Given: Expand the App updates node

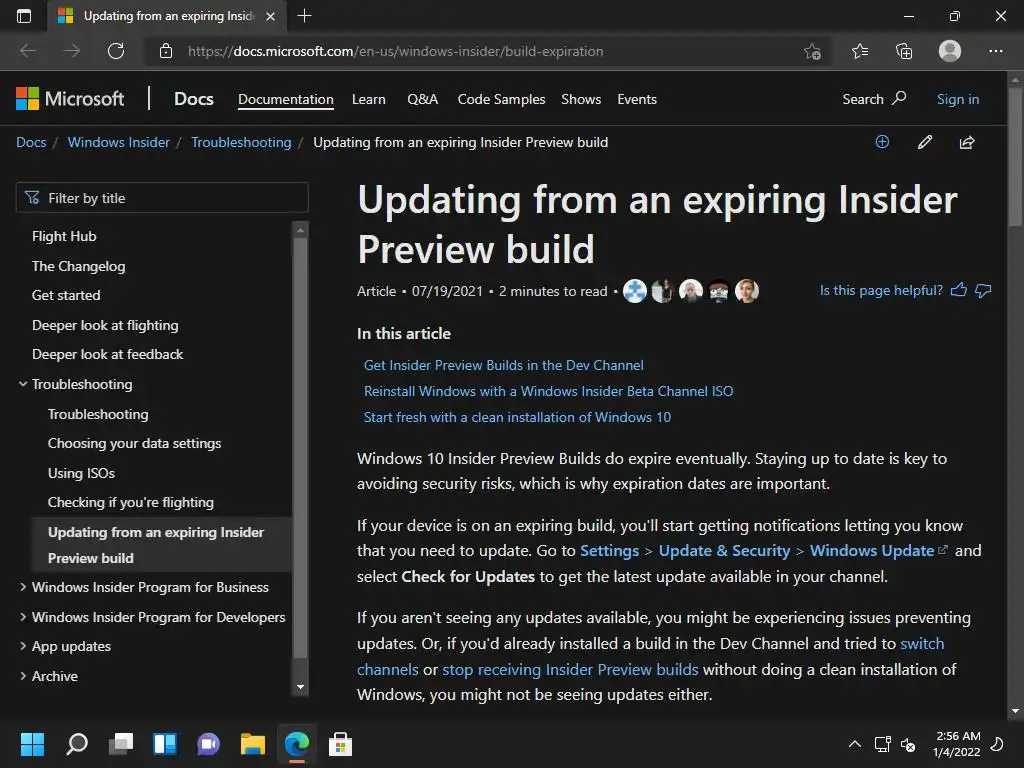Looking at the screenshot, I should point(23,647).
